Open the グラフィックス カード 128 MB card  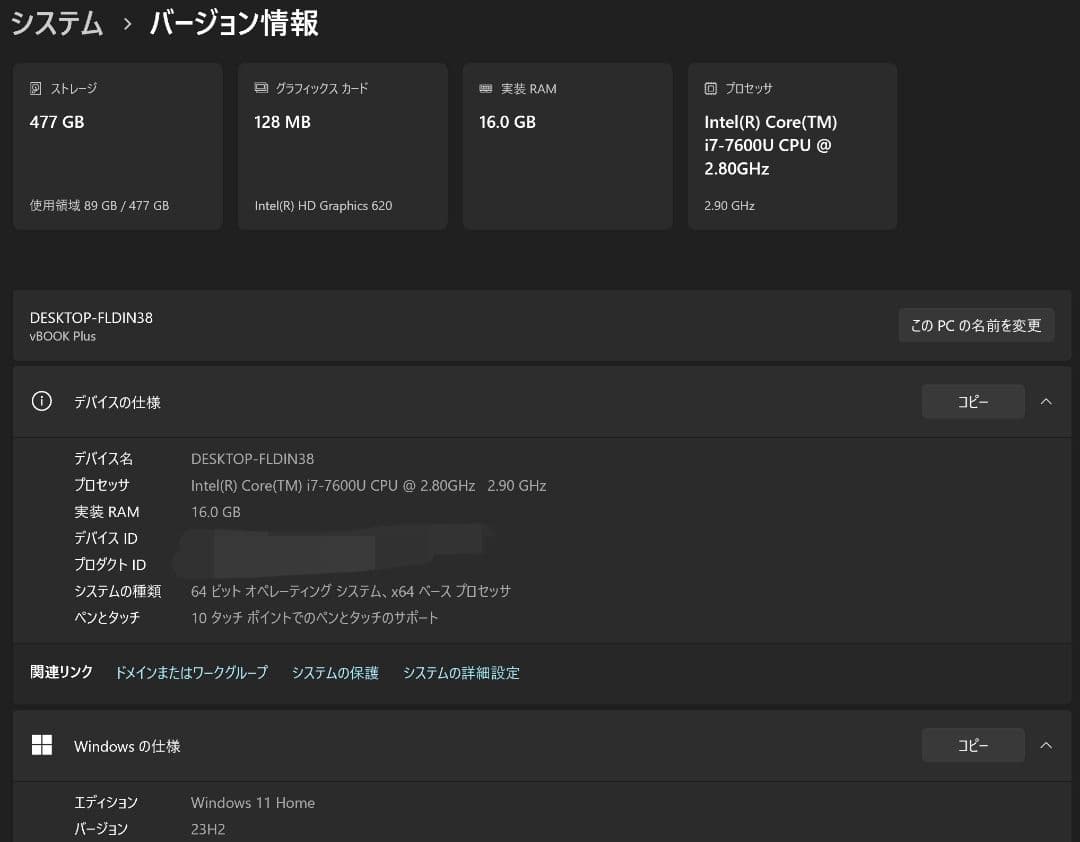tap(342, 146)
